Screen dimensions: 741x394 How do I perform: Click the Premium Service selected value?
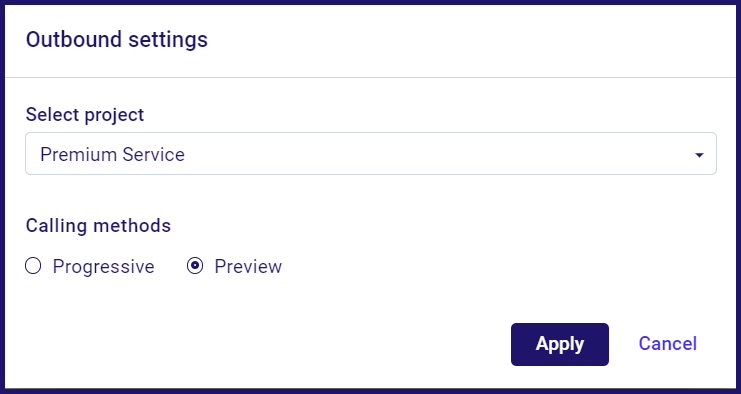tap(112, 154)
